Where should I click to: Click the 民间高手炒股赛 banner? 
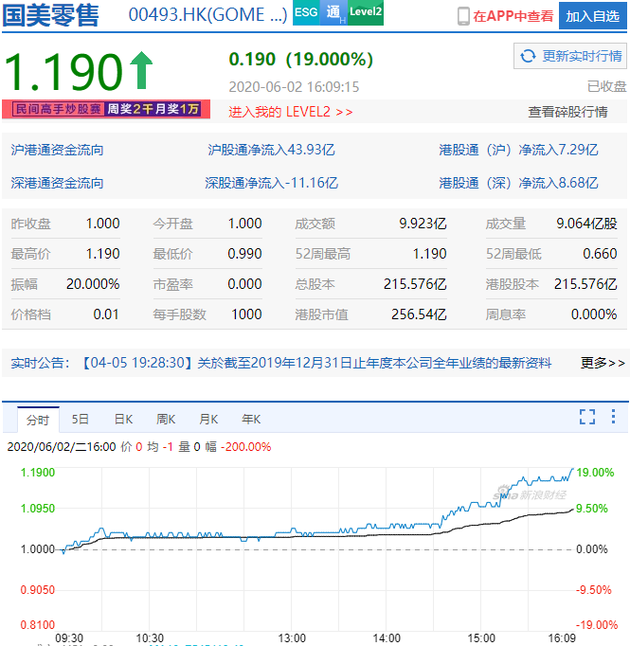click(106, 109)
